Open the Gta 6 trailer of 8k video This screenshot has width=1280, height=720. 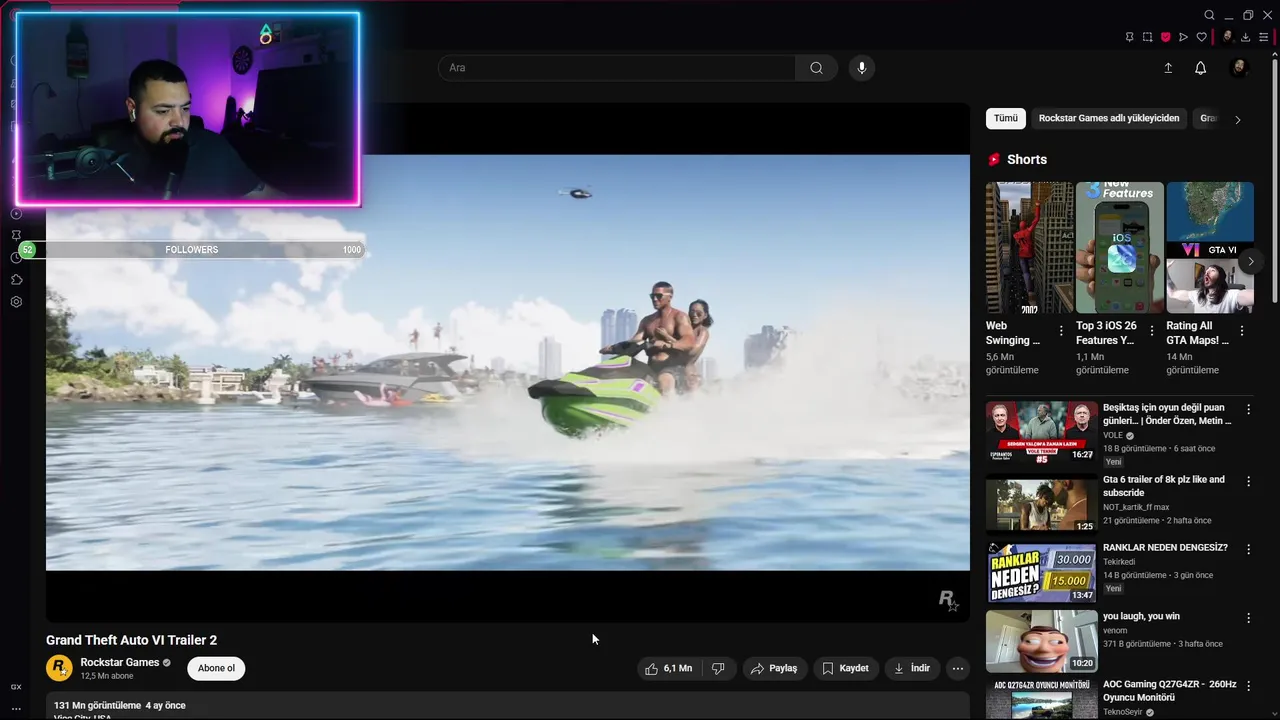pos(1164,486)
